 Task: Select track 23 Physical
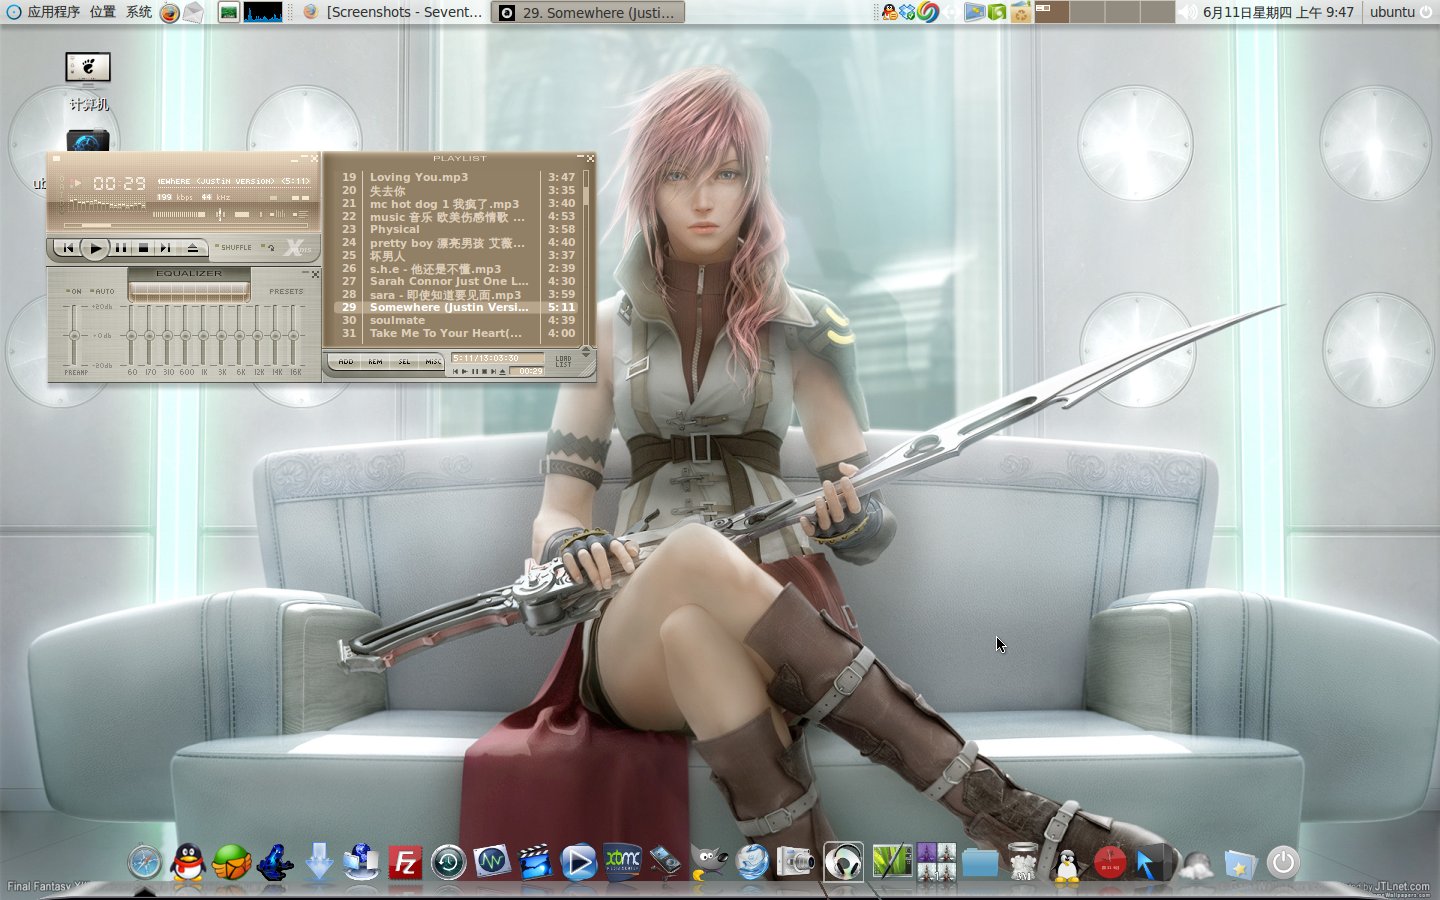(x=456, y=229)
